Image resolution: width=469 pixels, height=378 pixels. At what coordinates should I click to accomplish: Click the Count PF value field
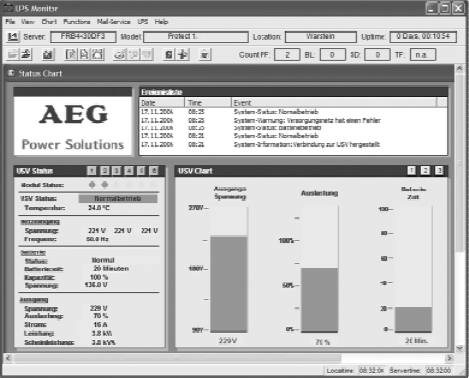pos(287,55)
